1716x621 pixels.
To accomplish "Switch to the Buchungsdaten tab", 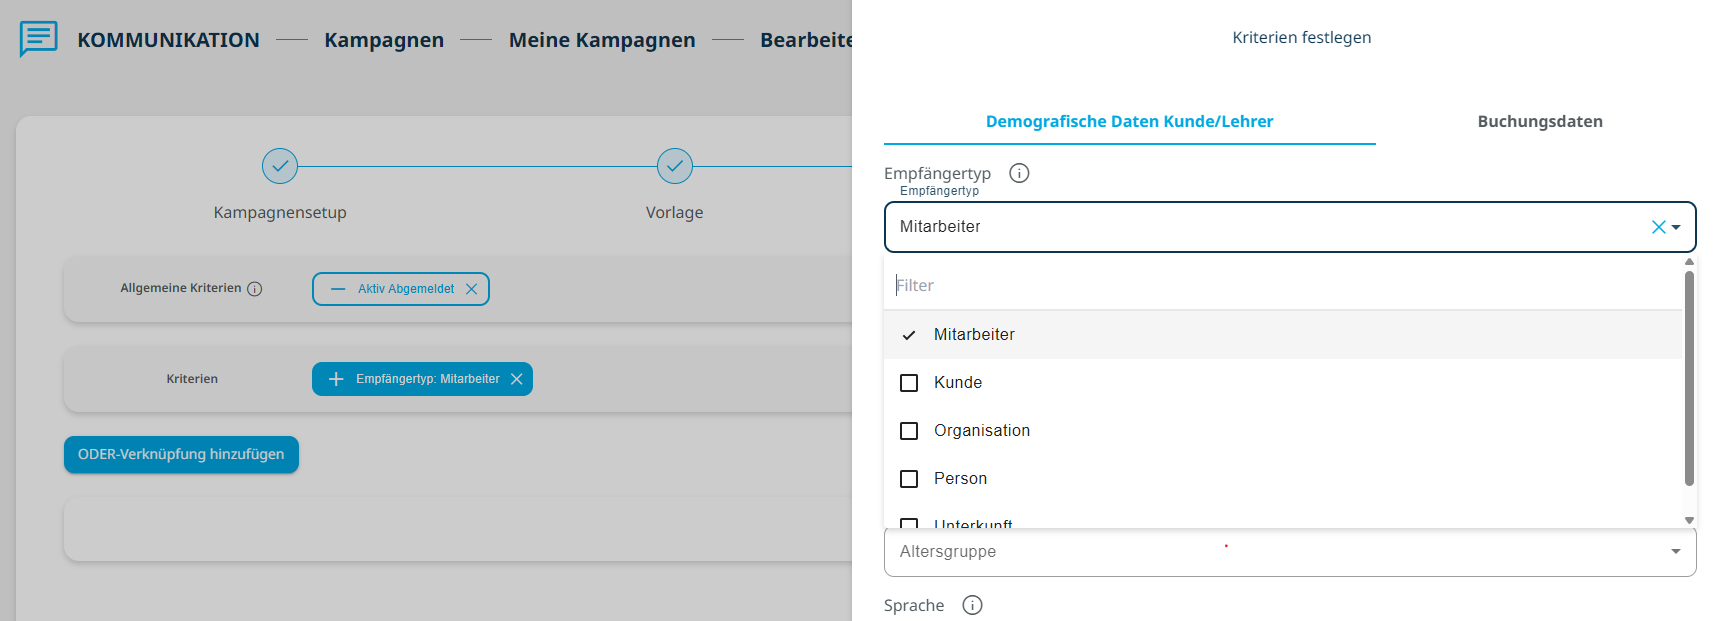I will 1539,121.
